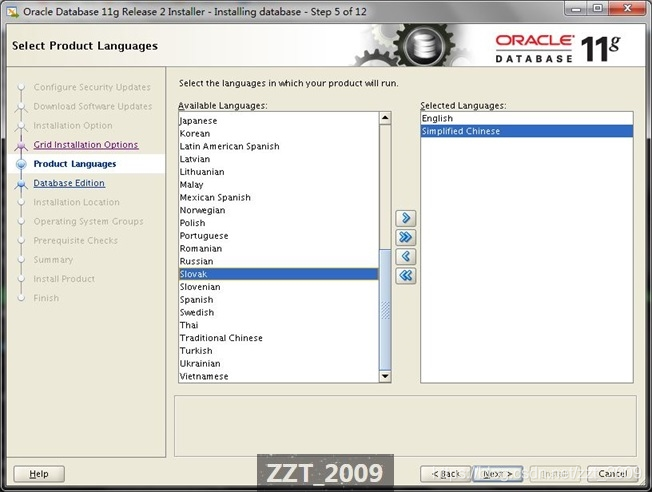Go back with the Back button

click(x=445, y=474)
